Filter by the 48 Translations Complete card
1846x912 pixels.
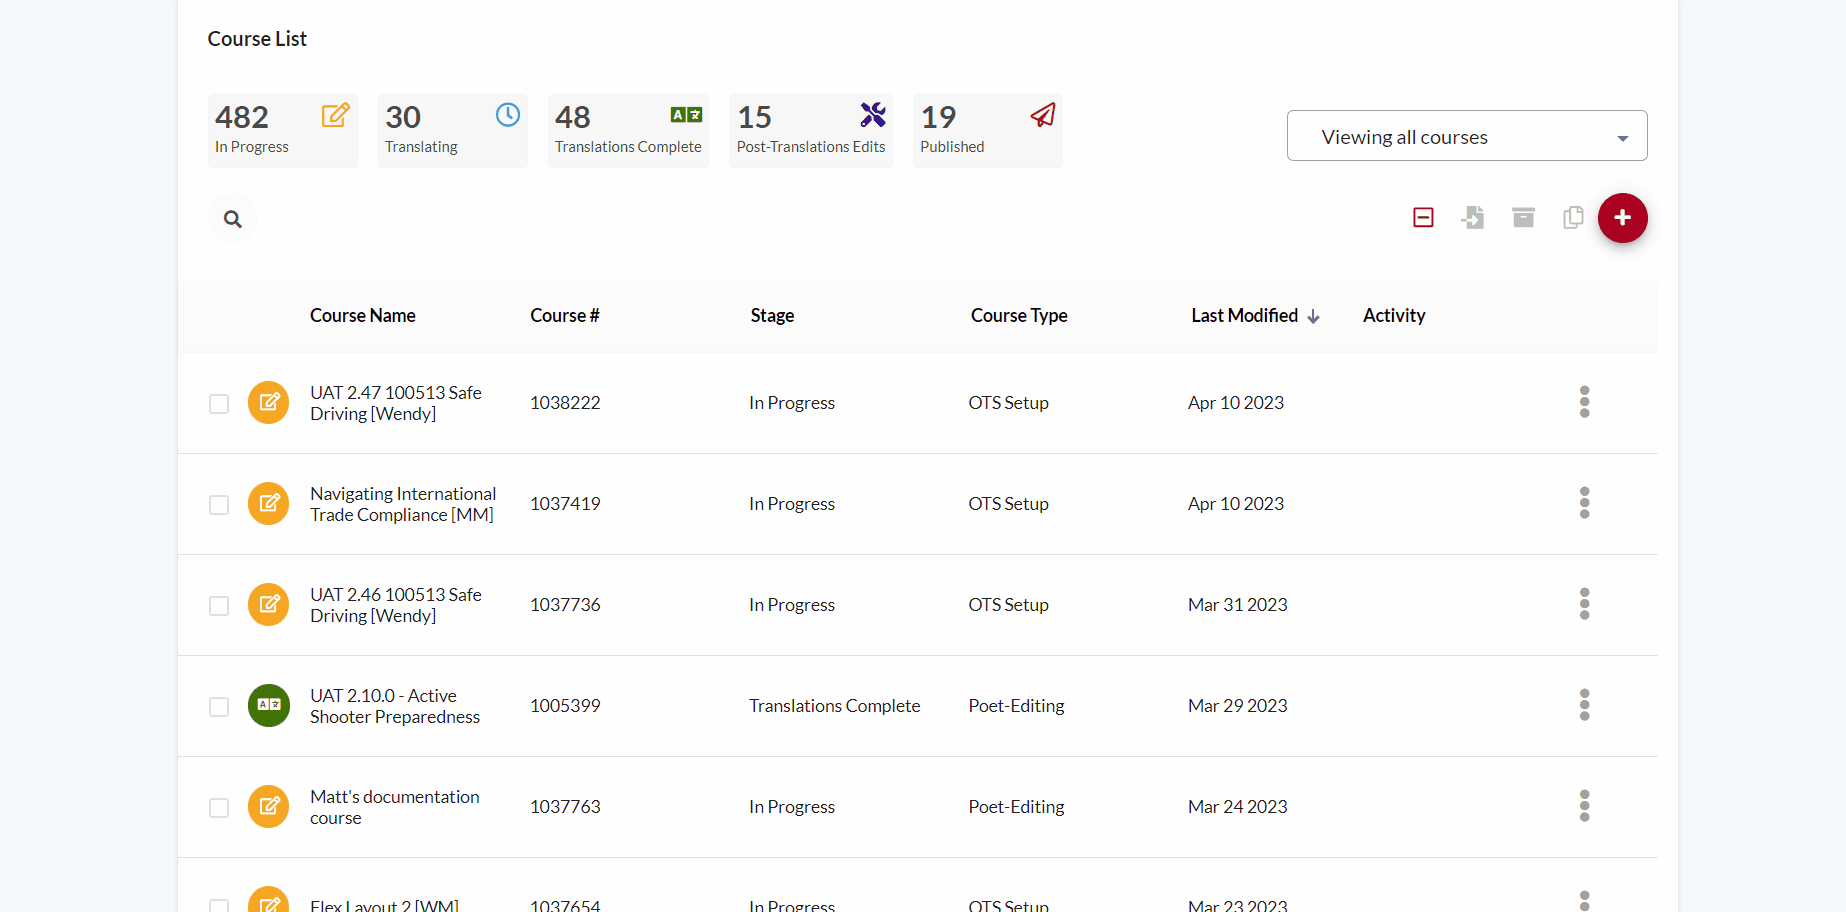click(628, 130)
